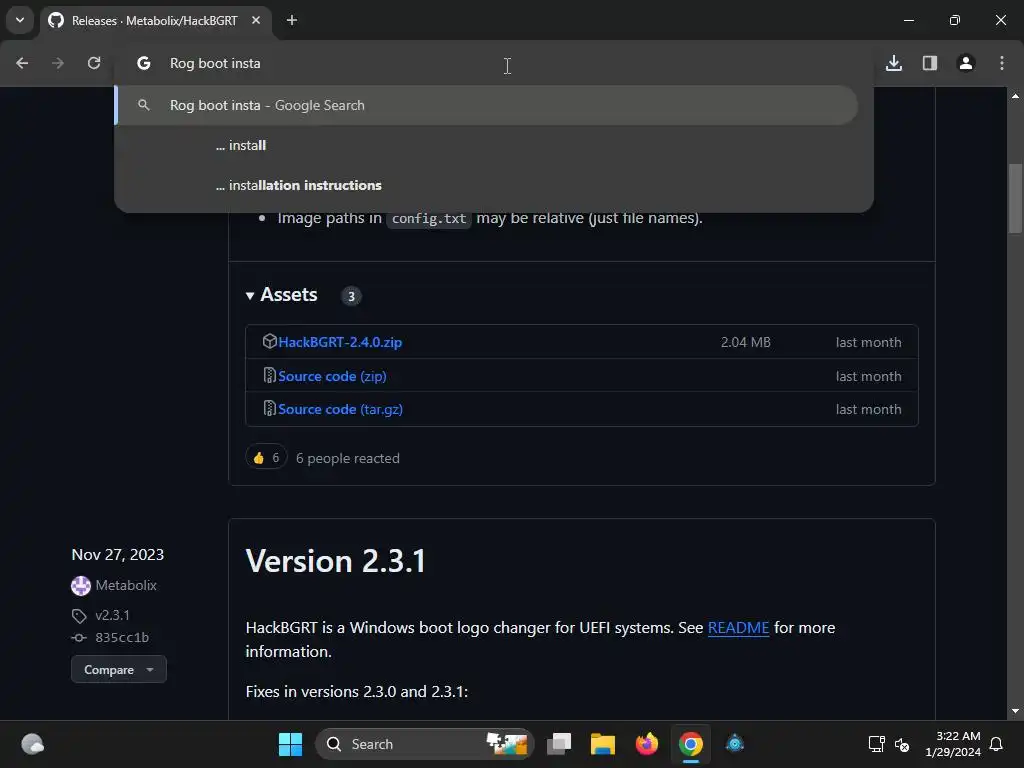This screenshot has width=1024, height=768.
Task: Close the Releases Metabolix/HackBGRT tab
Action: coord(256,20)
